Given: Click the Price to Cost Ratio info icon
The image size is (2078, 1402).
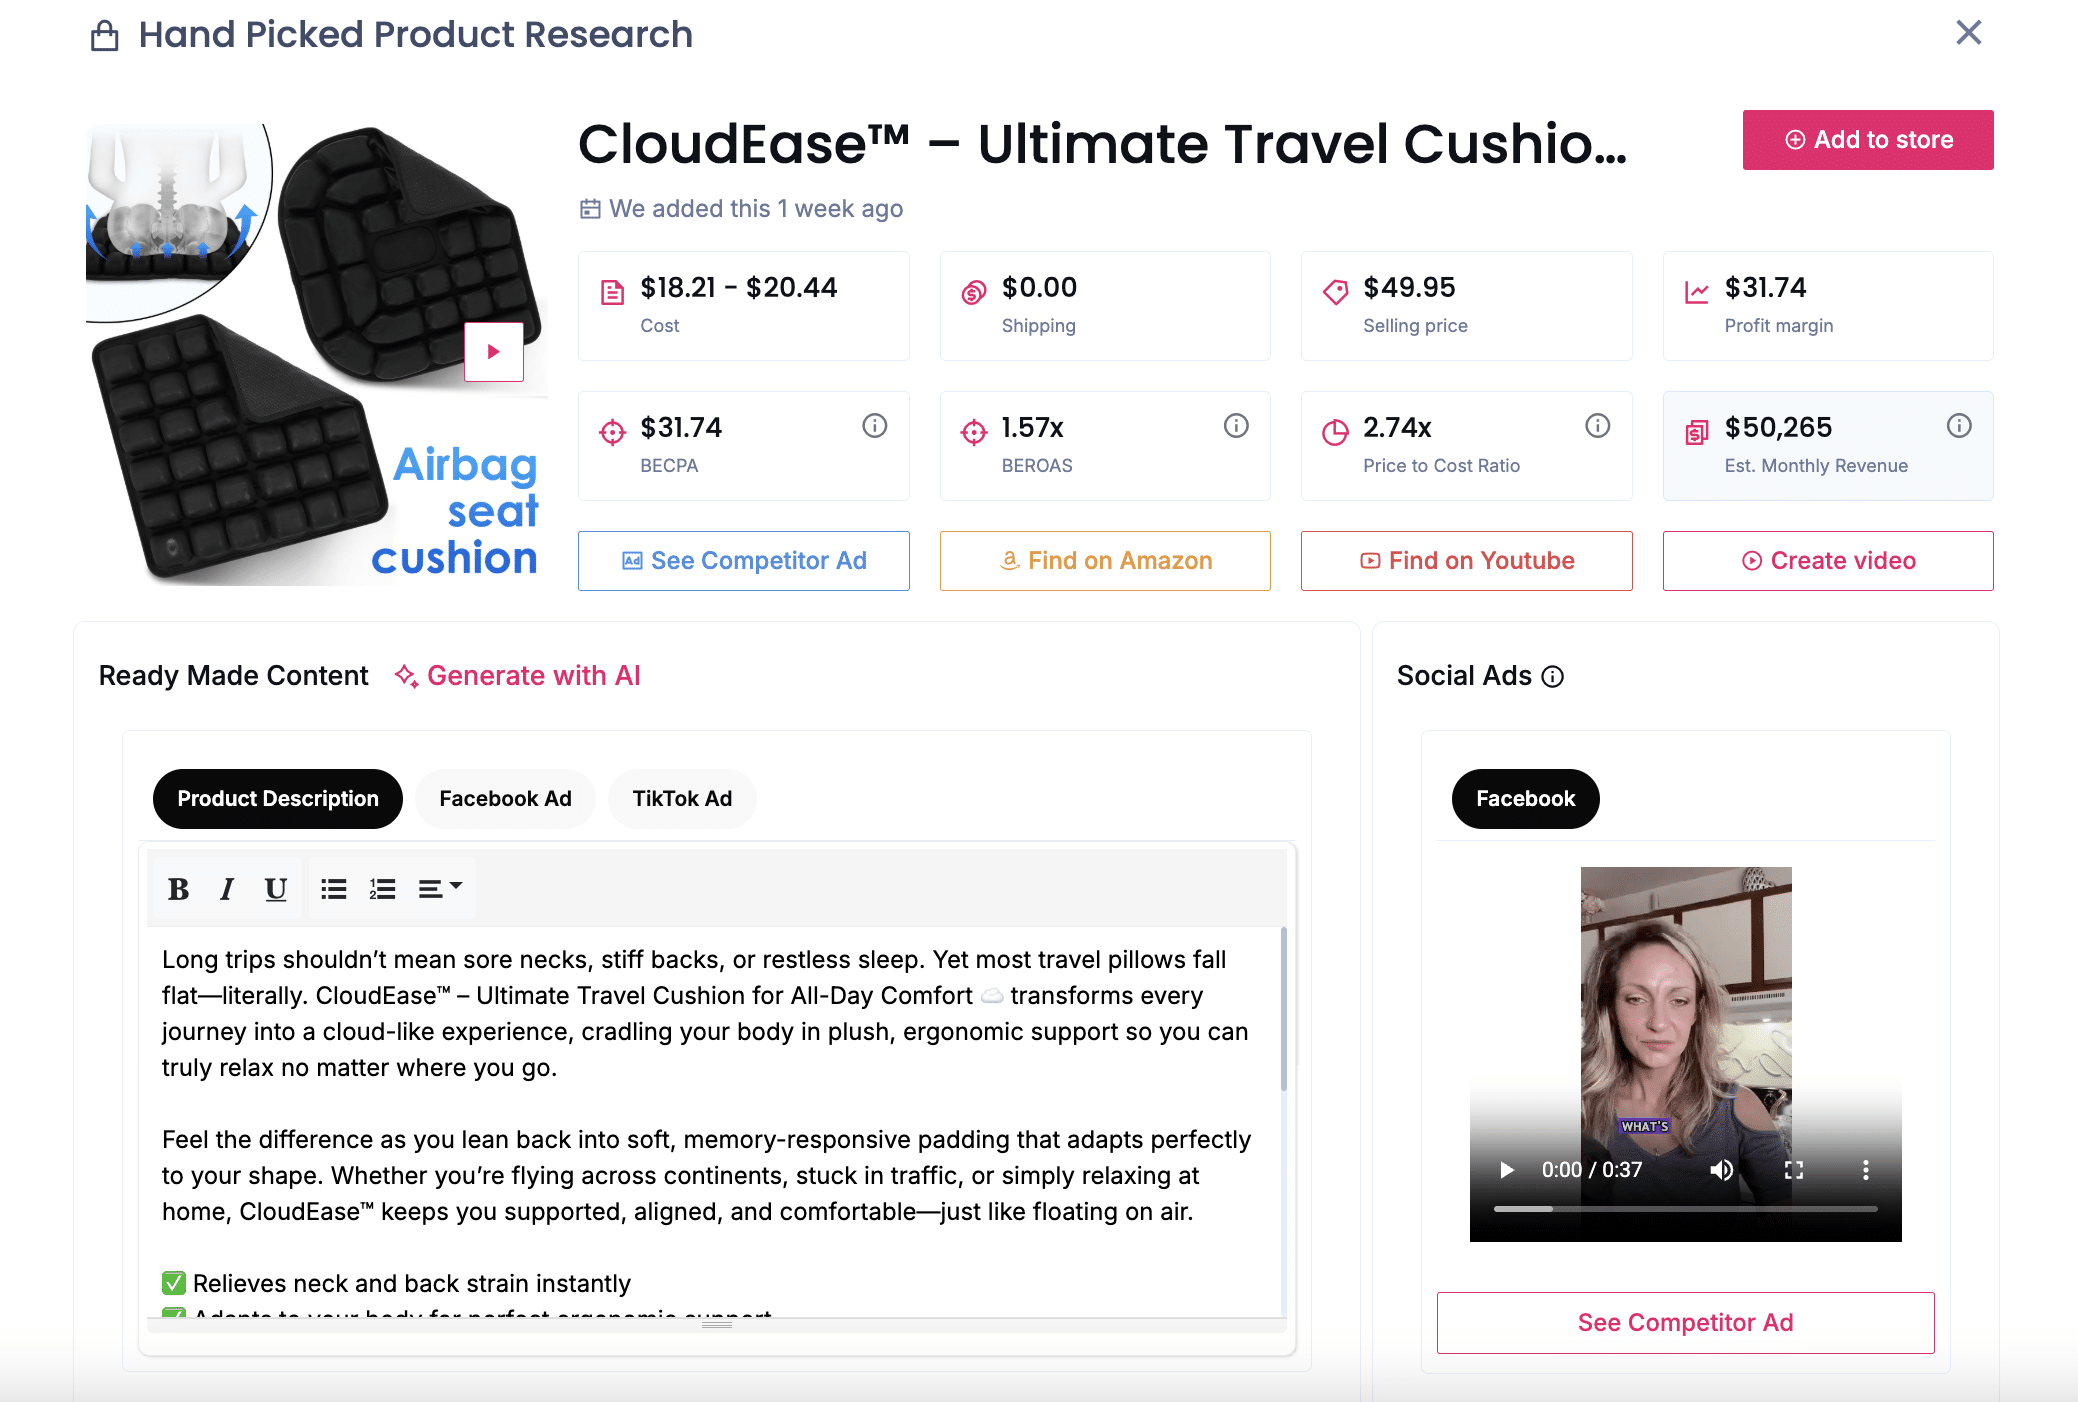Looking at the screenshot, I should pyautogui.click(x=1598, y=426).
